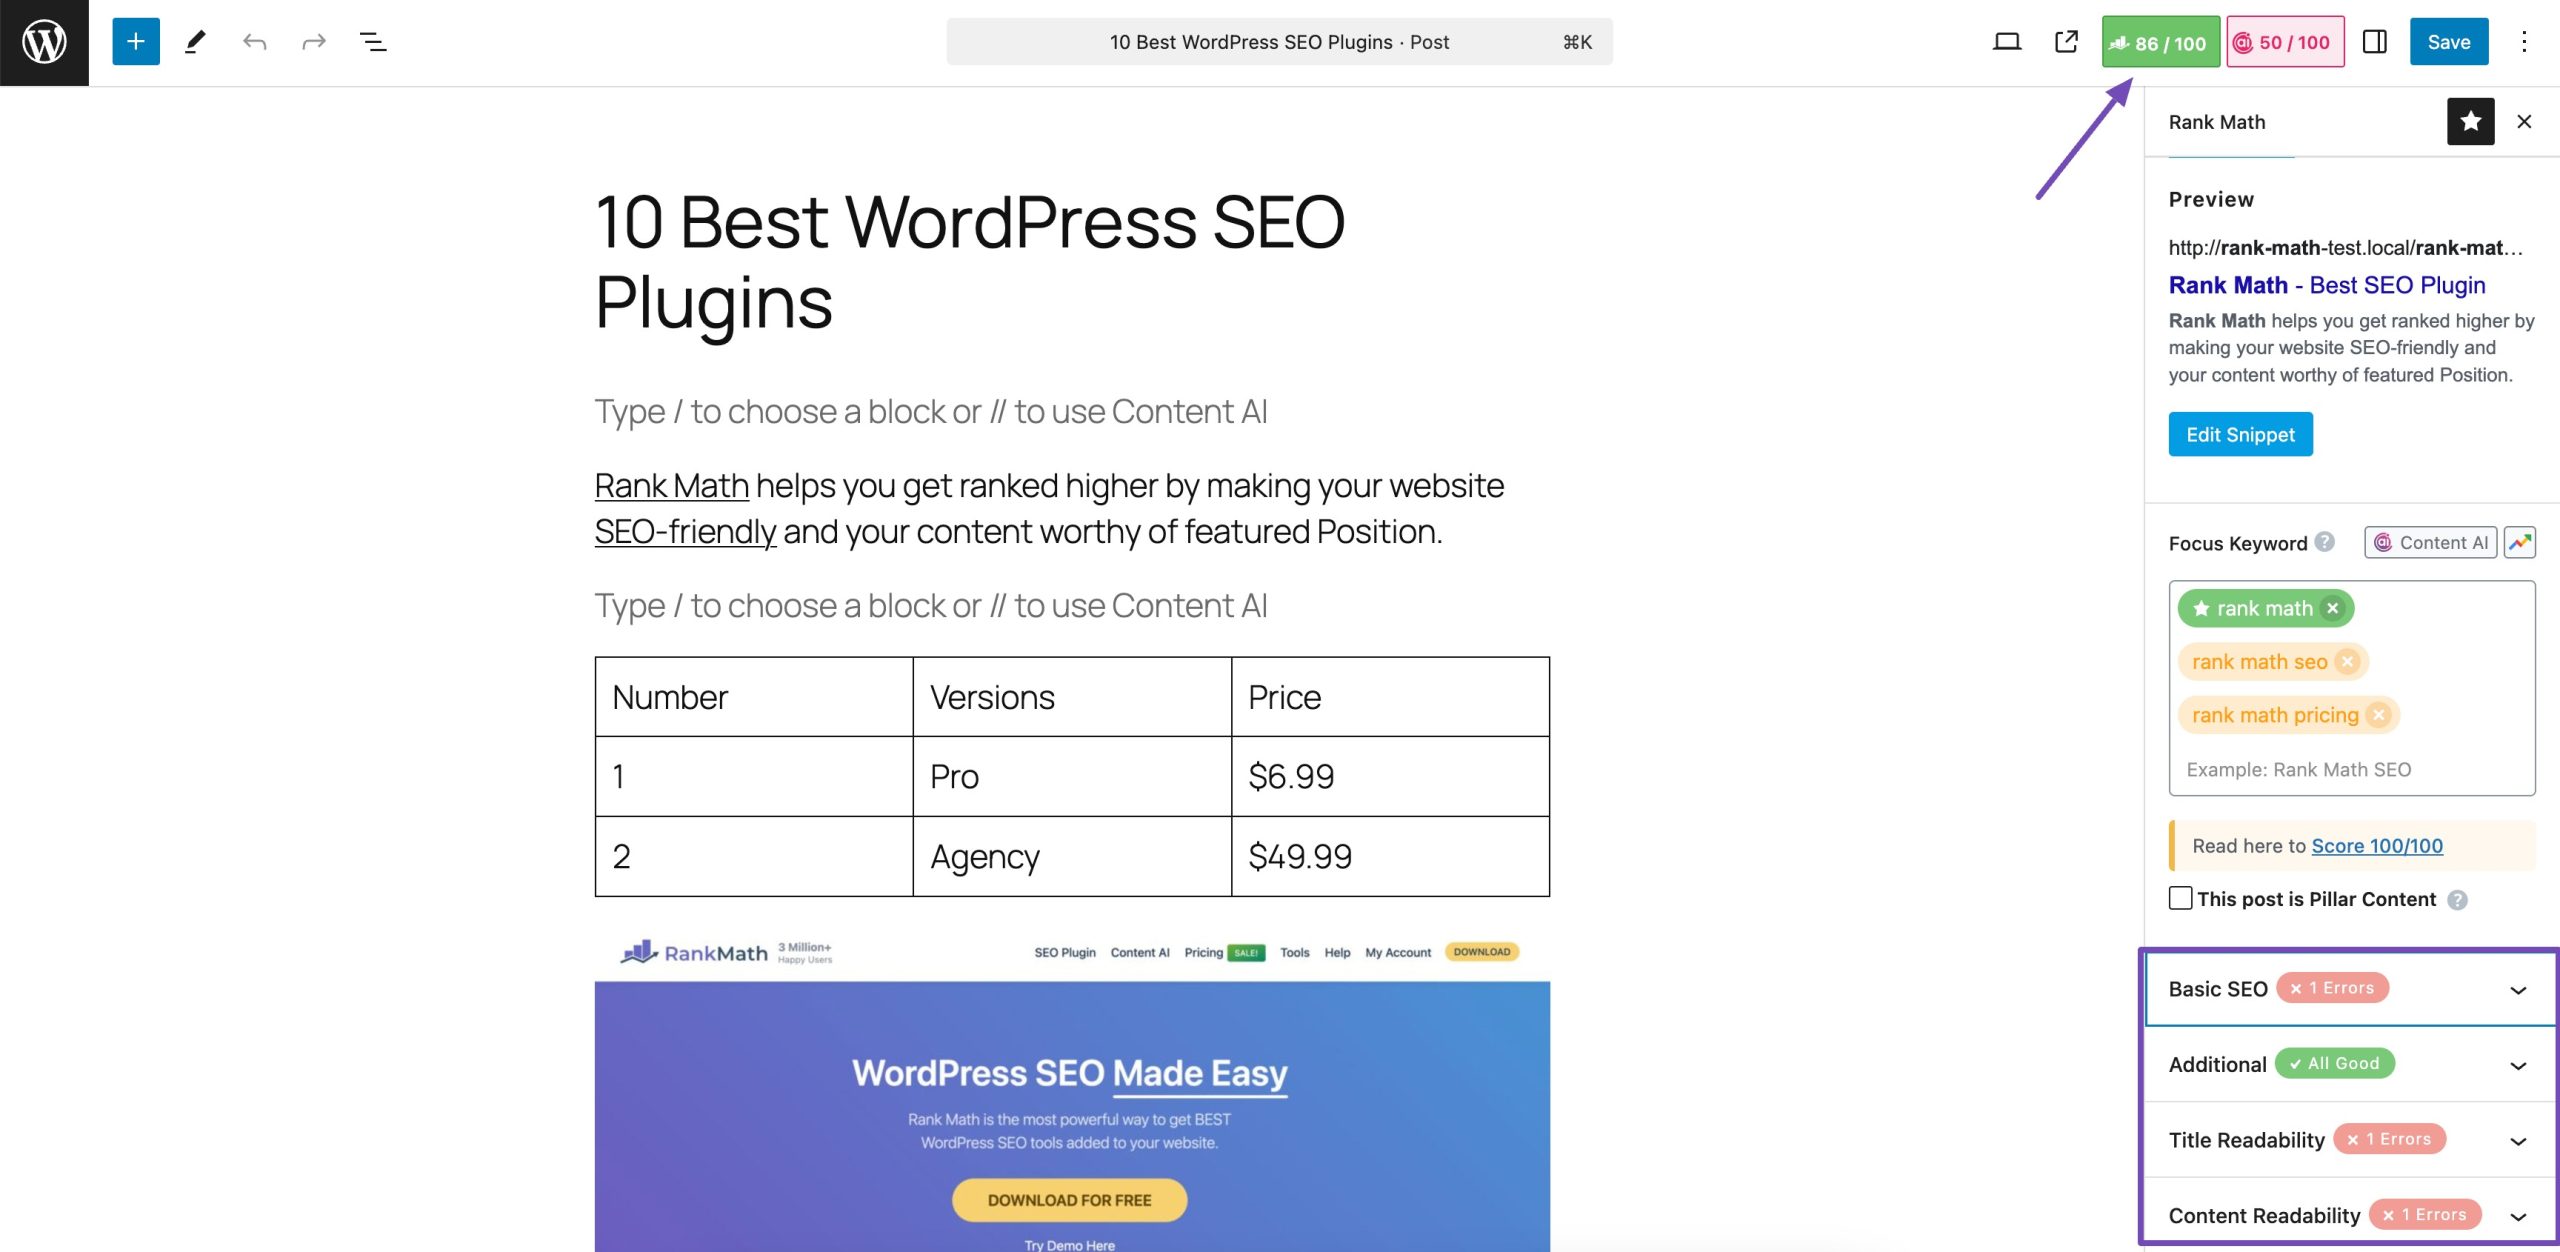Expand the Content Readability section
The image size is (2560, 1252).
pos(2519,1214)
